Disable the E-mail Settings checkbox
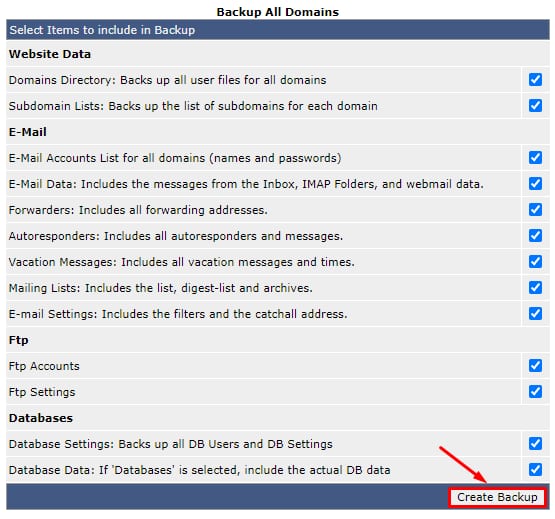The width and height of the screenshot is (555, 519). pos(535,314)
